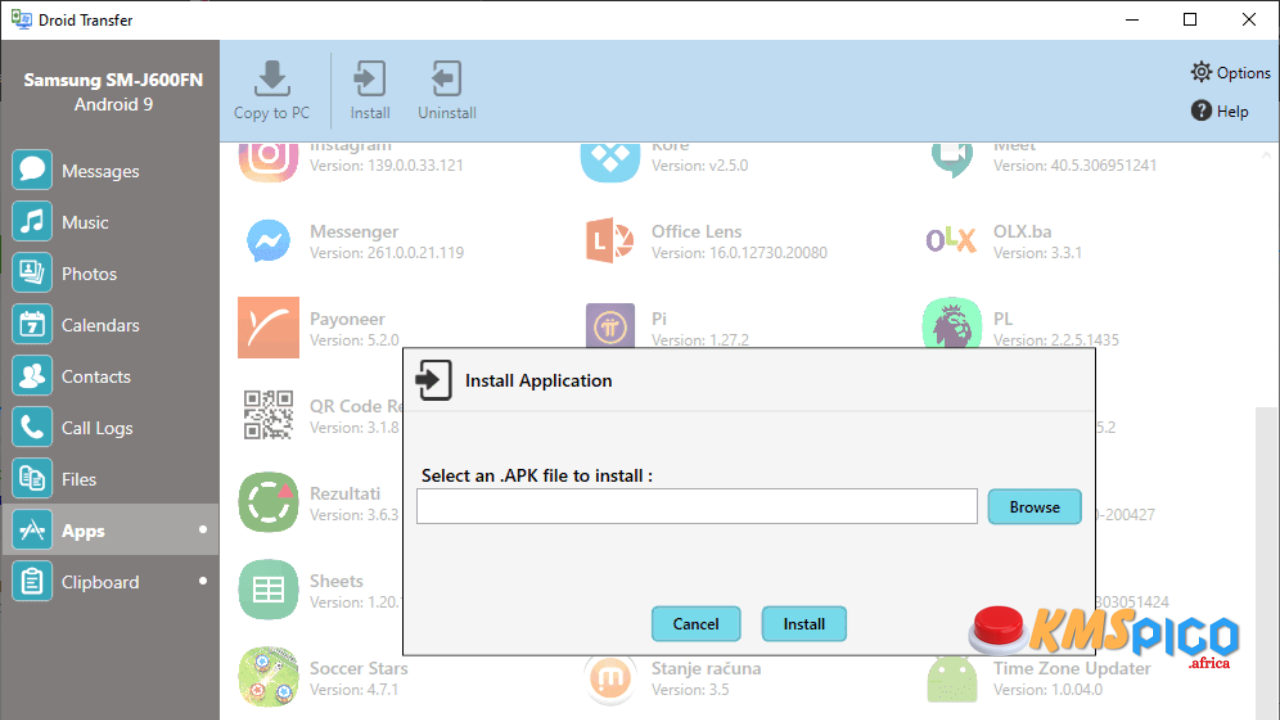Open the Contacts section
1280x720 pixels.
click(x=110, y=376)
